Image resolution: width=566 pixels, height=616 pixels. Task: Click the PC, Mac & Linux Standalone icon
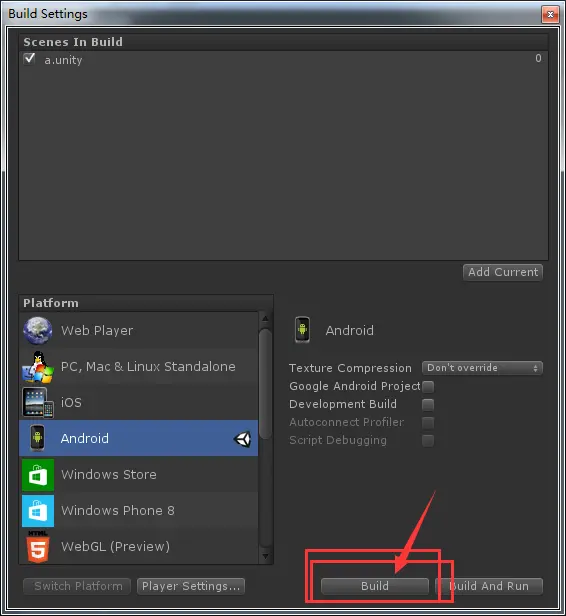38,367
